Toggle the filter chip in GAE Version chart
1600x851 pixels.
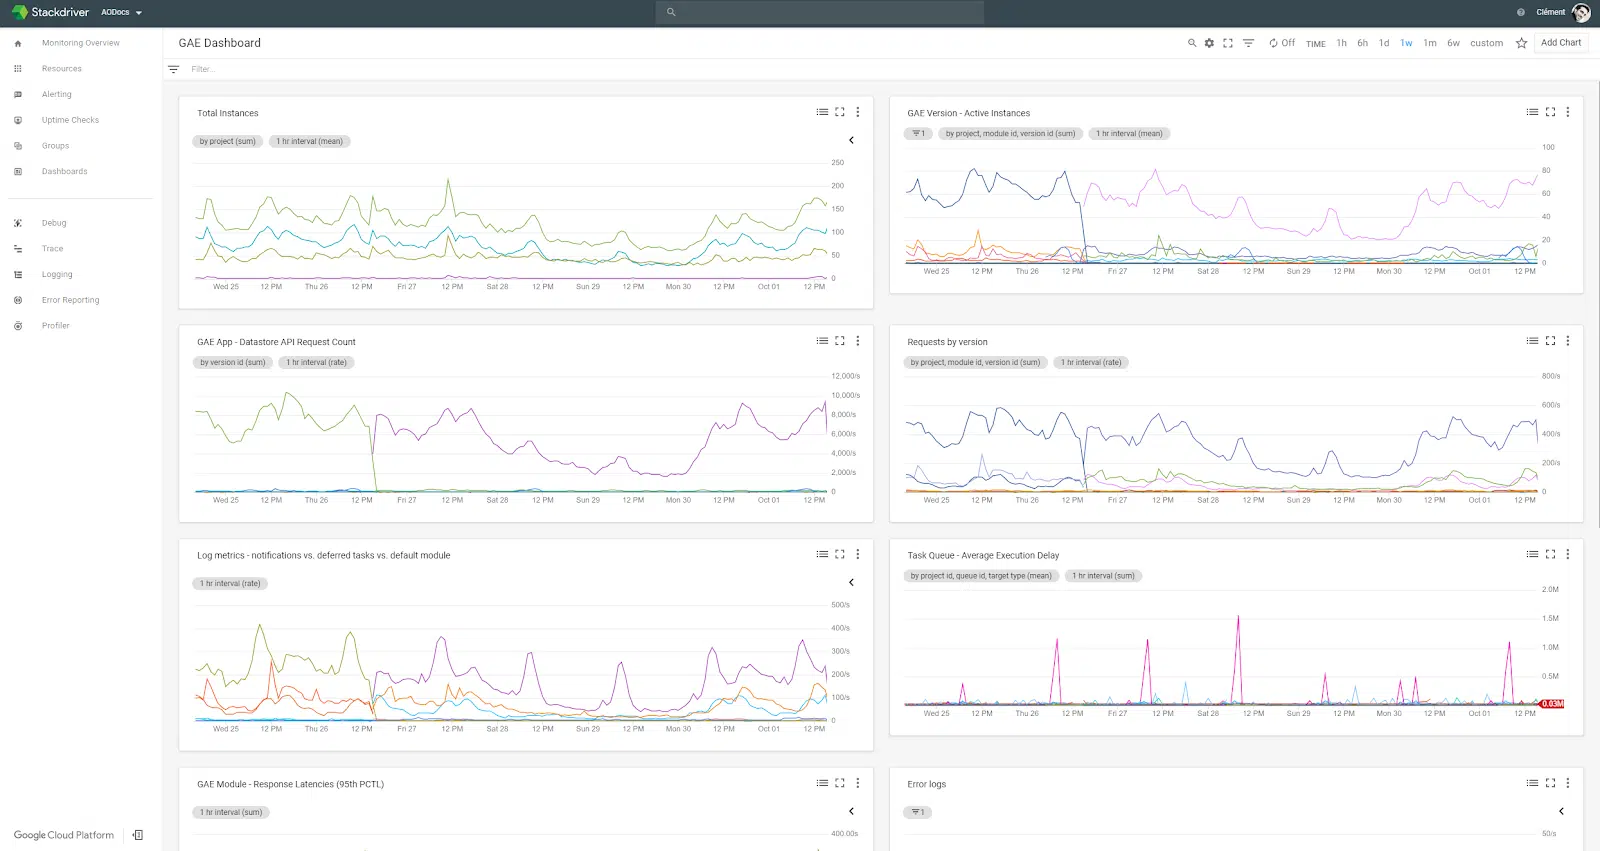click(x=919, y=134)
